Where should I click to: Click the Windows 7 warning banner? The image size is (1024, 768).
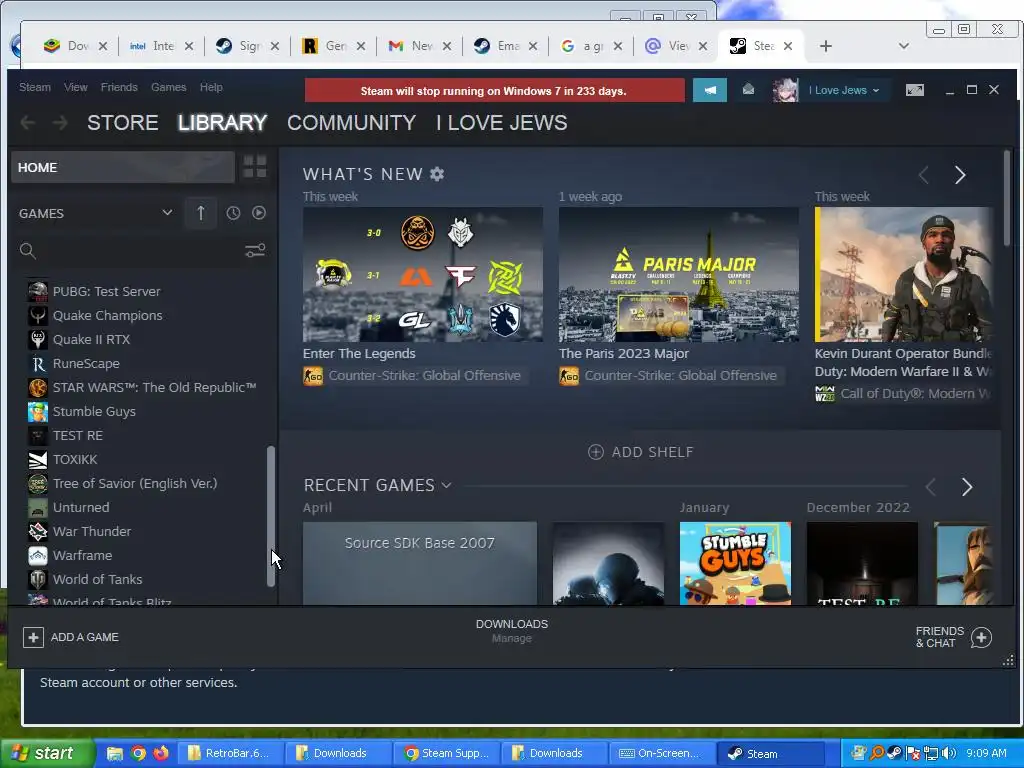pyautogui.click(x=494, y=91)
